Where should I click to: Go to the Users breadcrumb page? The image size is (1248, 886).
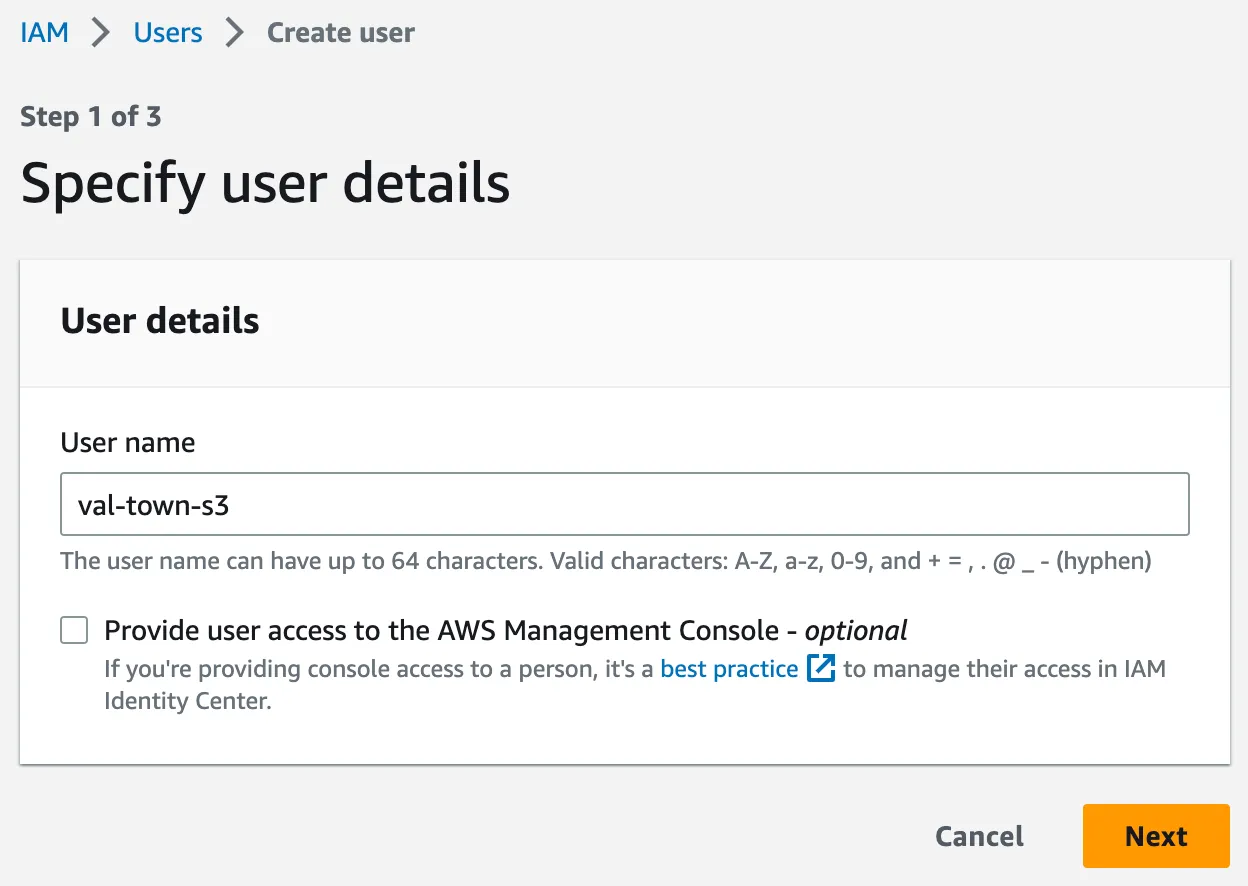click(168, 33)
